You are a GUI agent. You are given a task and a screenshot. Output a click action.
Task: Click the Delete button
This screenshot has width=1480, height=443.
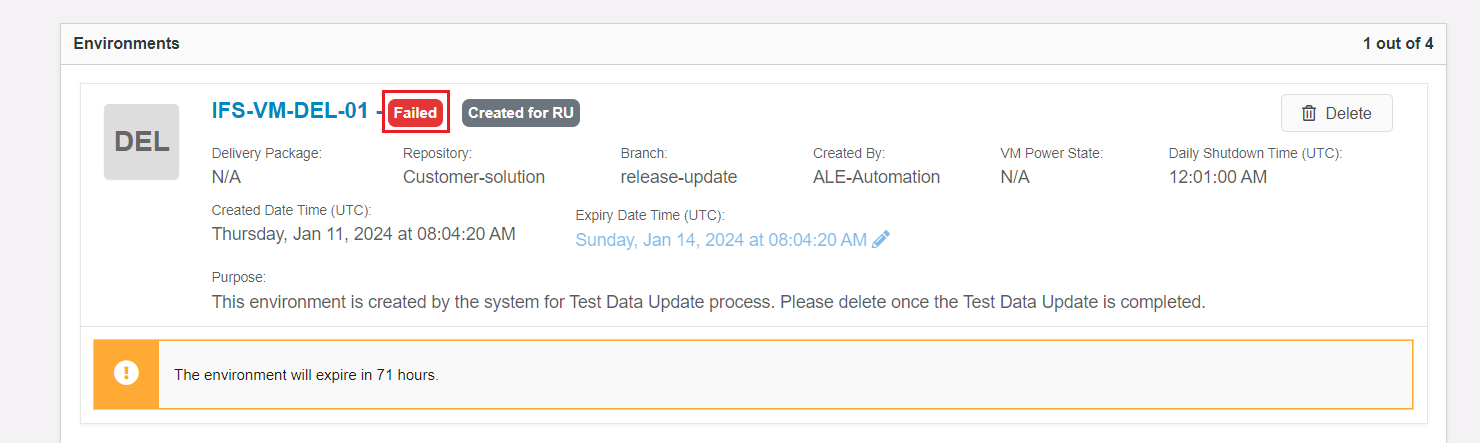(1336, 113)
